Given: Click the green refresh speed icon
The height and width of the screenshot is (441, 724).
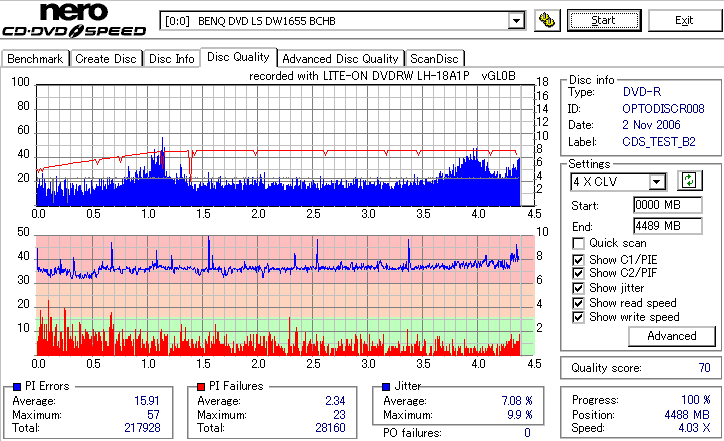Looking at the screenshot, I should [x=689, y=180].
